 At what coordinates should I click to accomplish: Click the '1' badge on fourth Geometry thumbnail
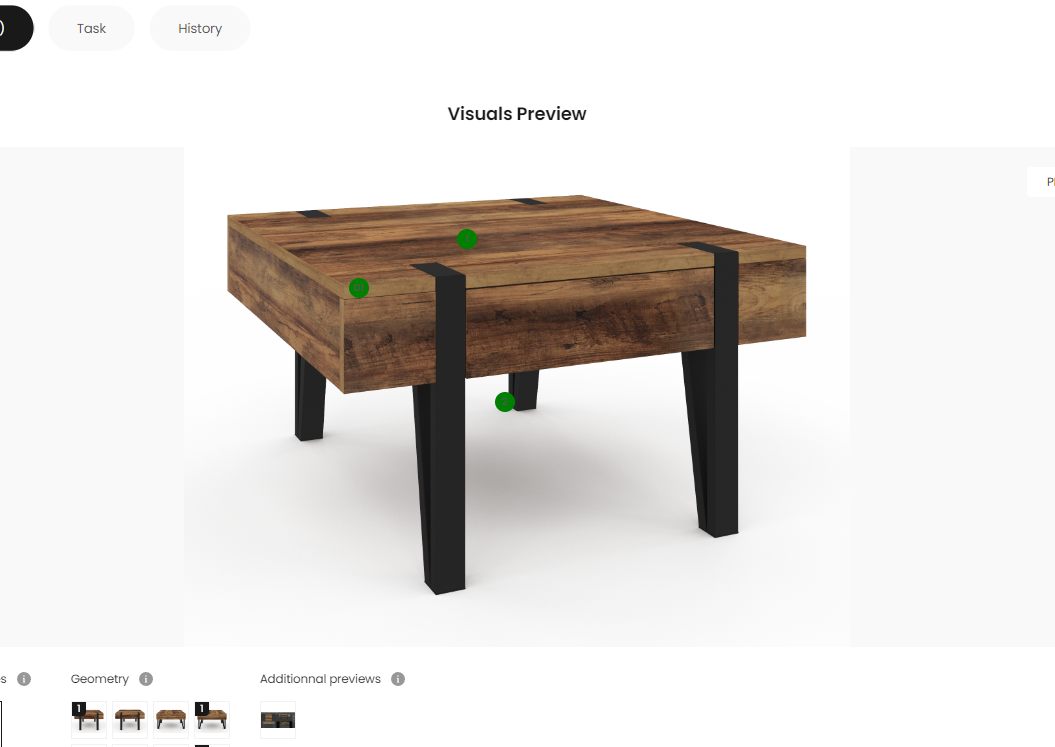(201, 709)
